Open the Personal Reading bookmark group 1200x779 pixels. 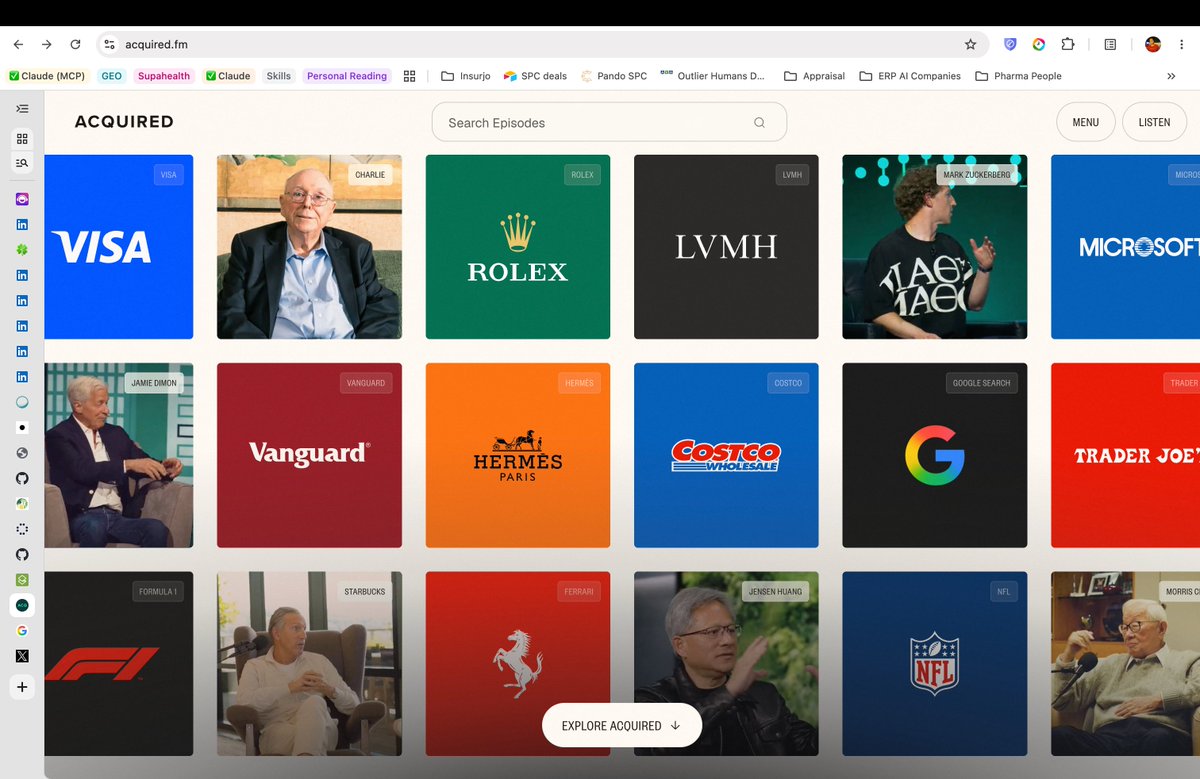coord(346,76)
